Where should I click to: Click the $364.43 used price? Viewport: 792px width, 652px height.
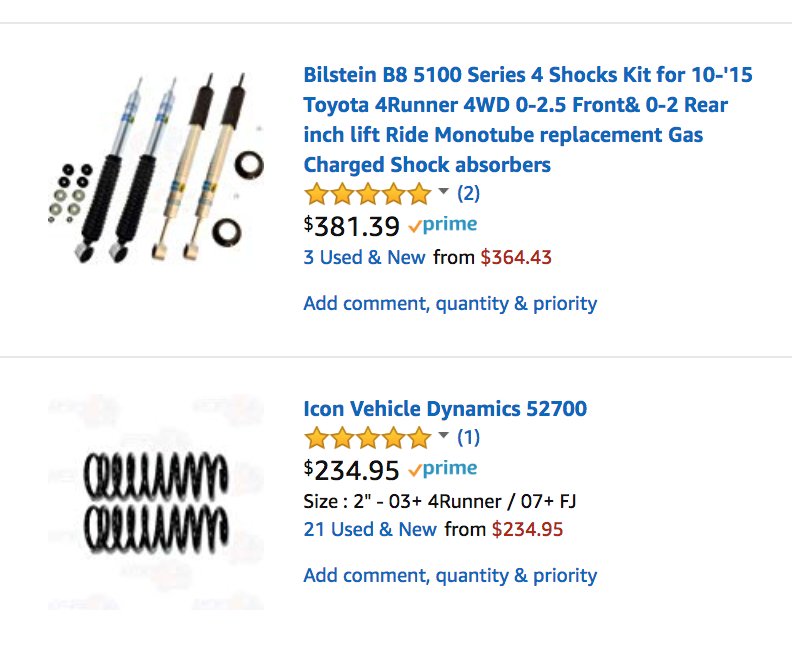coord(516,257)
